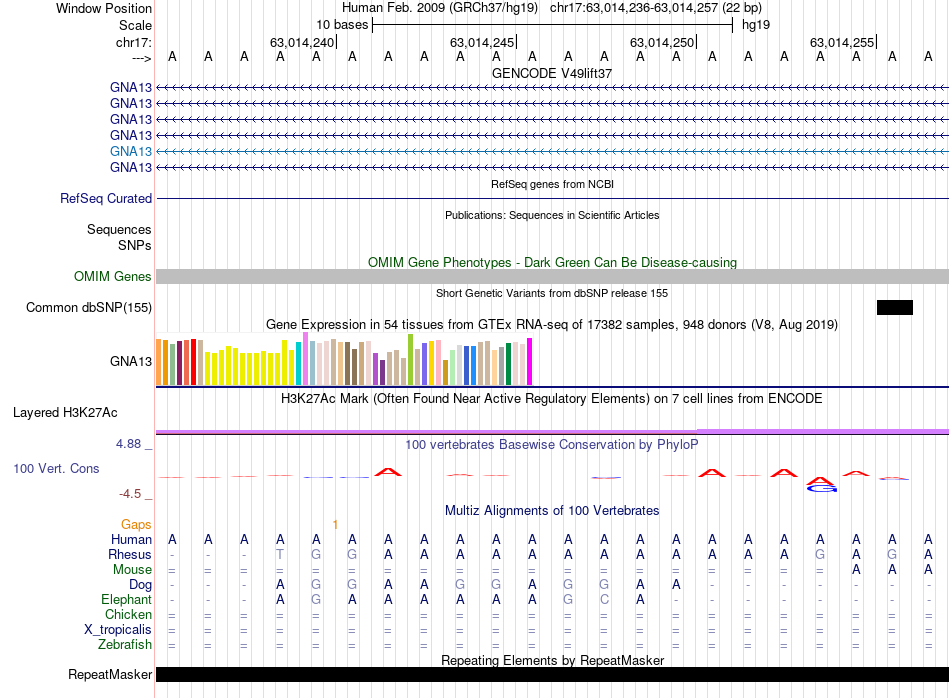Click the Multiz Alignments of 100 Vertebrates title

pos(552,510)
